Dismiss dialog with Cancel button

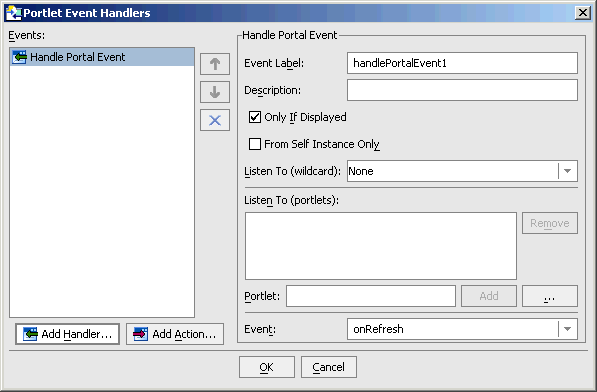tap(329, 367)
